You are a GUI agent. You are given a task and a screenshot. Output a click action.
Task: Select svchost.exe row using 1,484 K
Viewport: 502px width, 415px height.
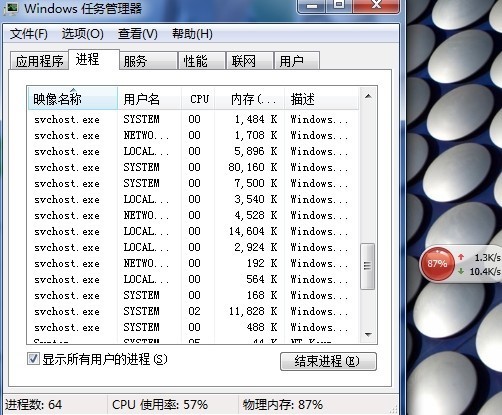(193, 119)
